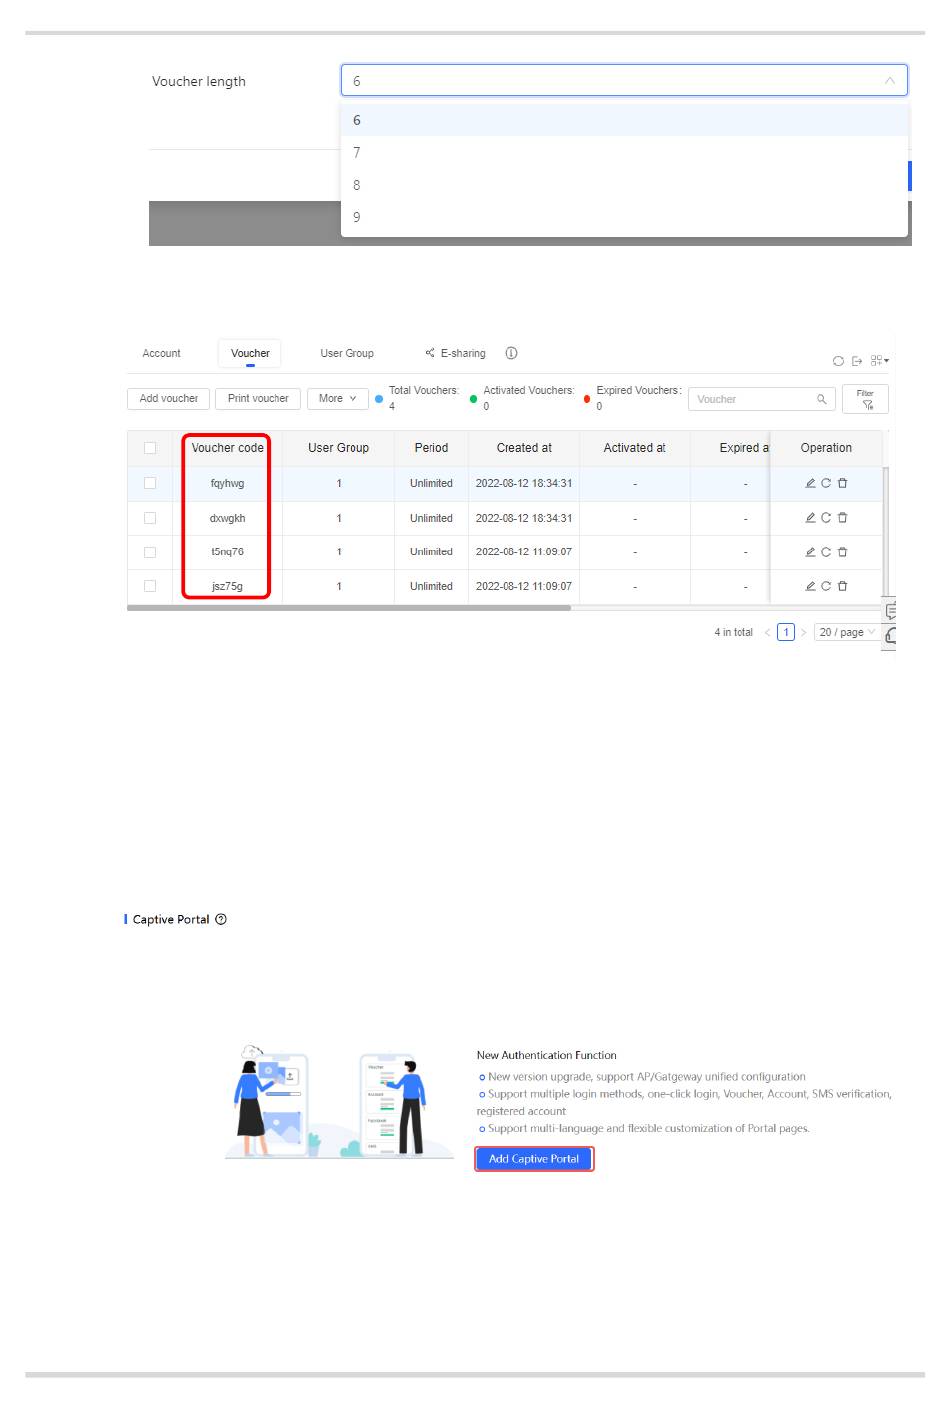Viewport: 950px width, 1408px height.
Task: Open the 20 / page size dropdown
Action: tap(846, 632)
